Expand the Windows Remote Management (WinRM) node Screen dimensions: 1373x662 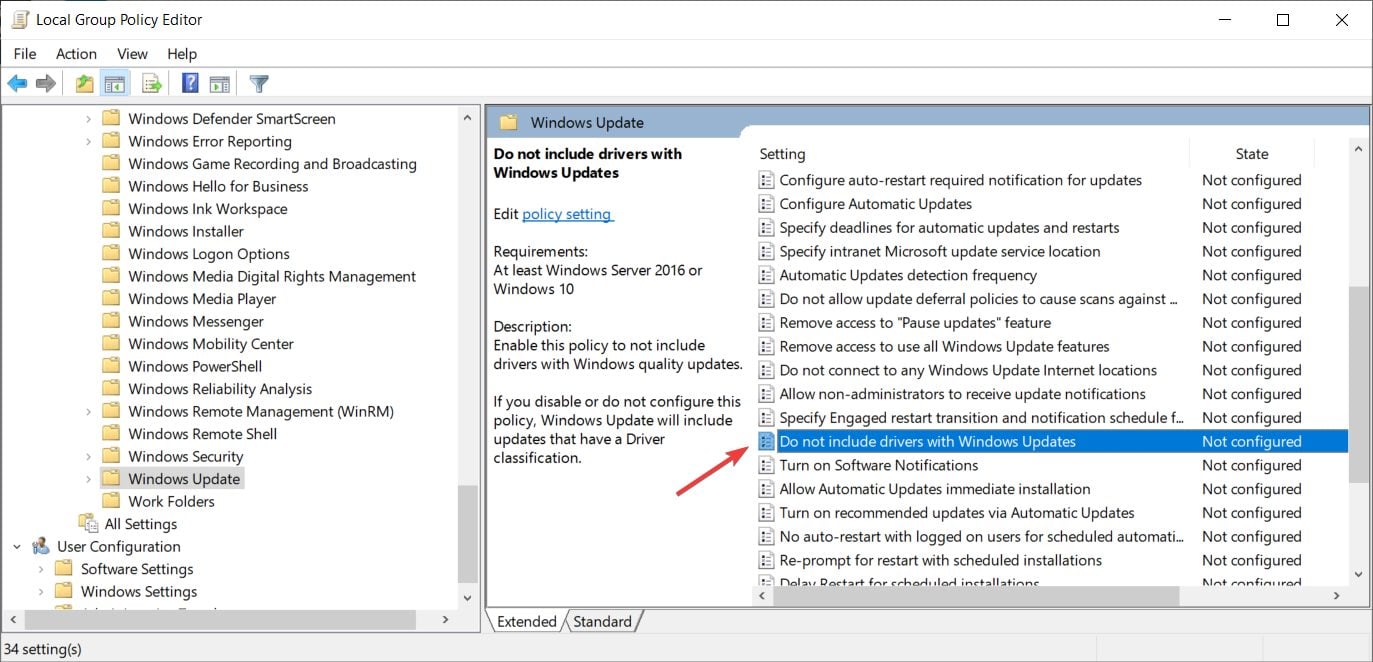[x=88, y=411]
